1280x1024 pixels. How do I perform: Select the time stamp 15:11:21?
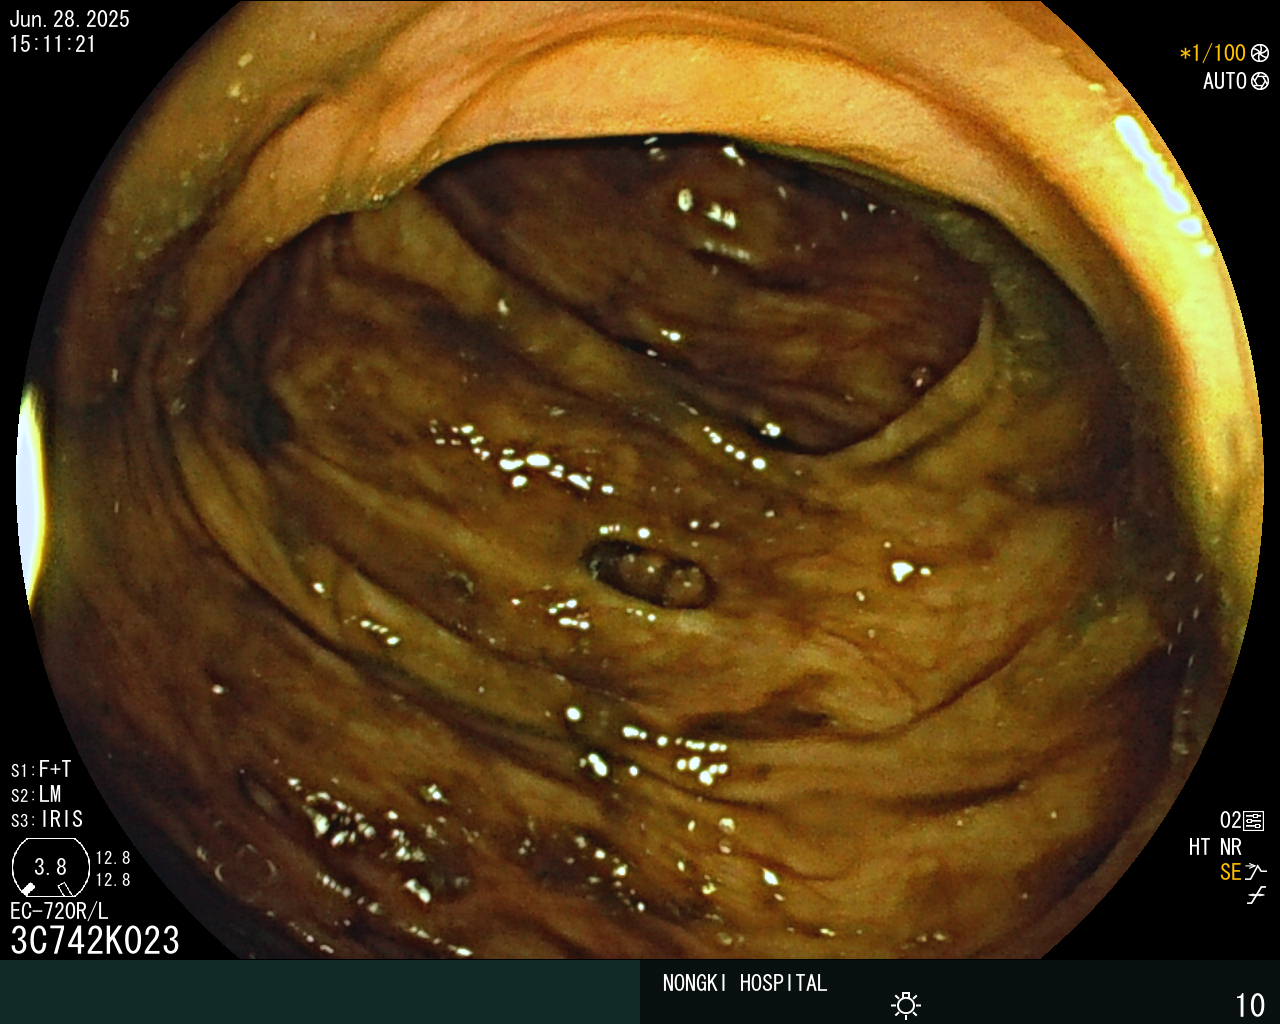coord(52,44)
